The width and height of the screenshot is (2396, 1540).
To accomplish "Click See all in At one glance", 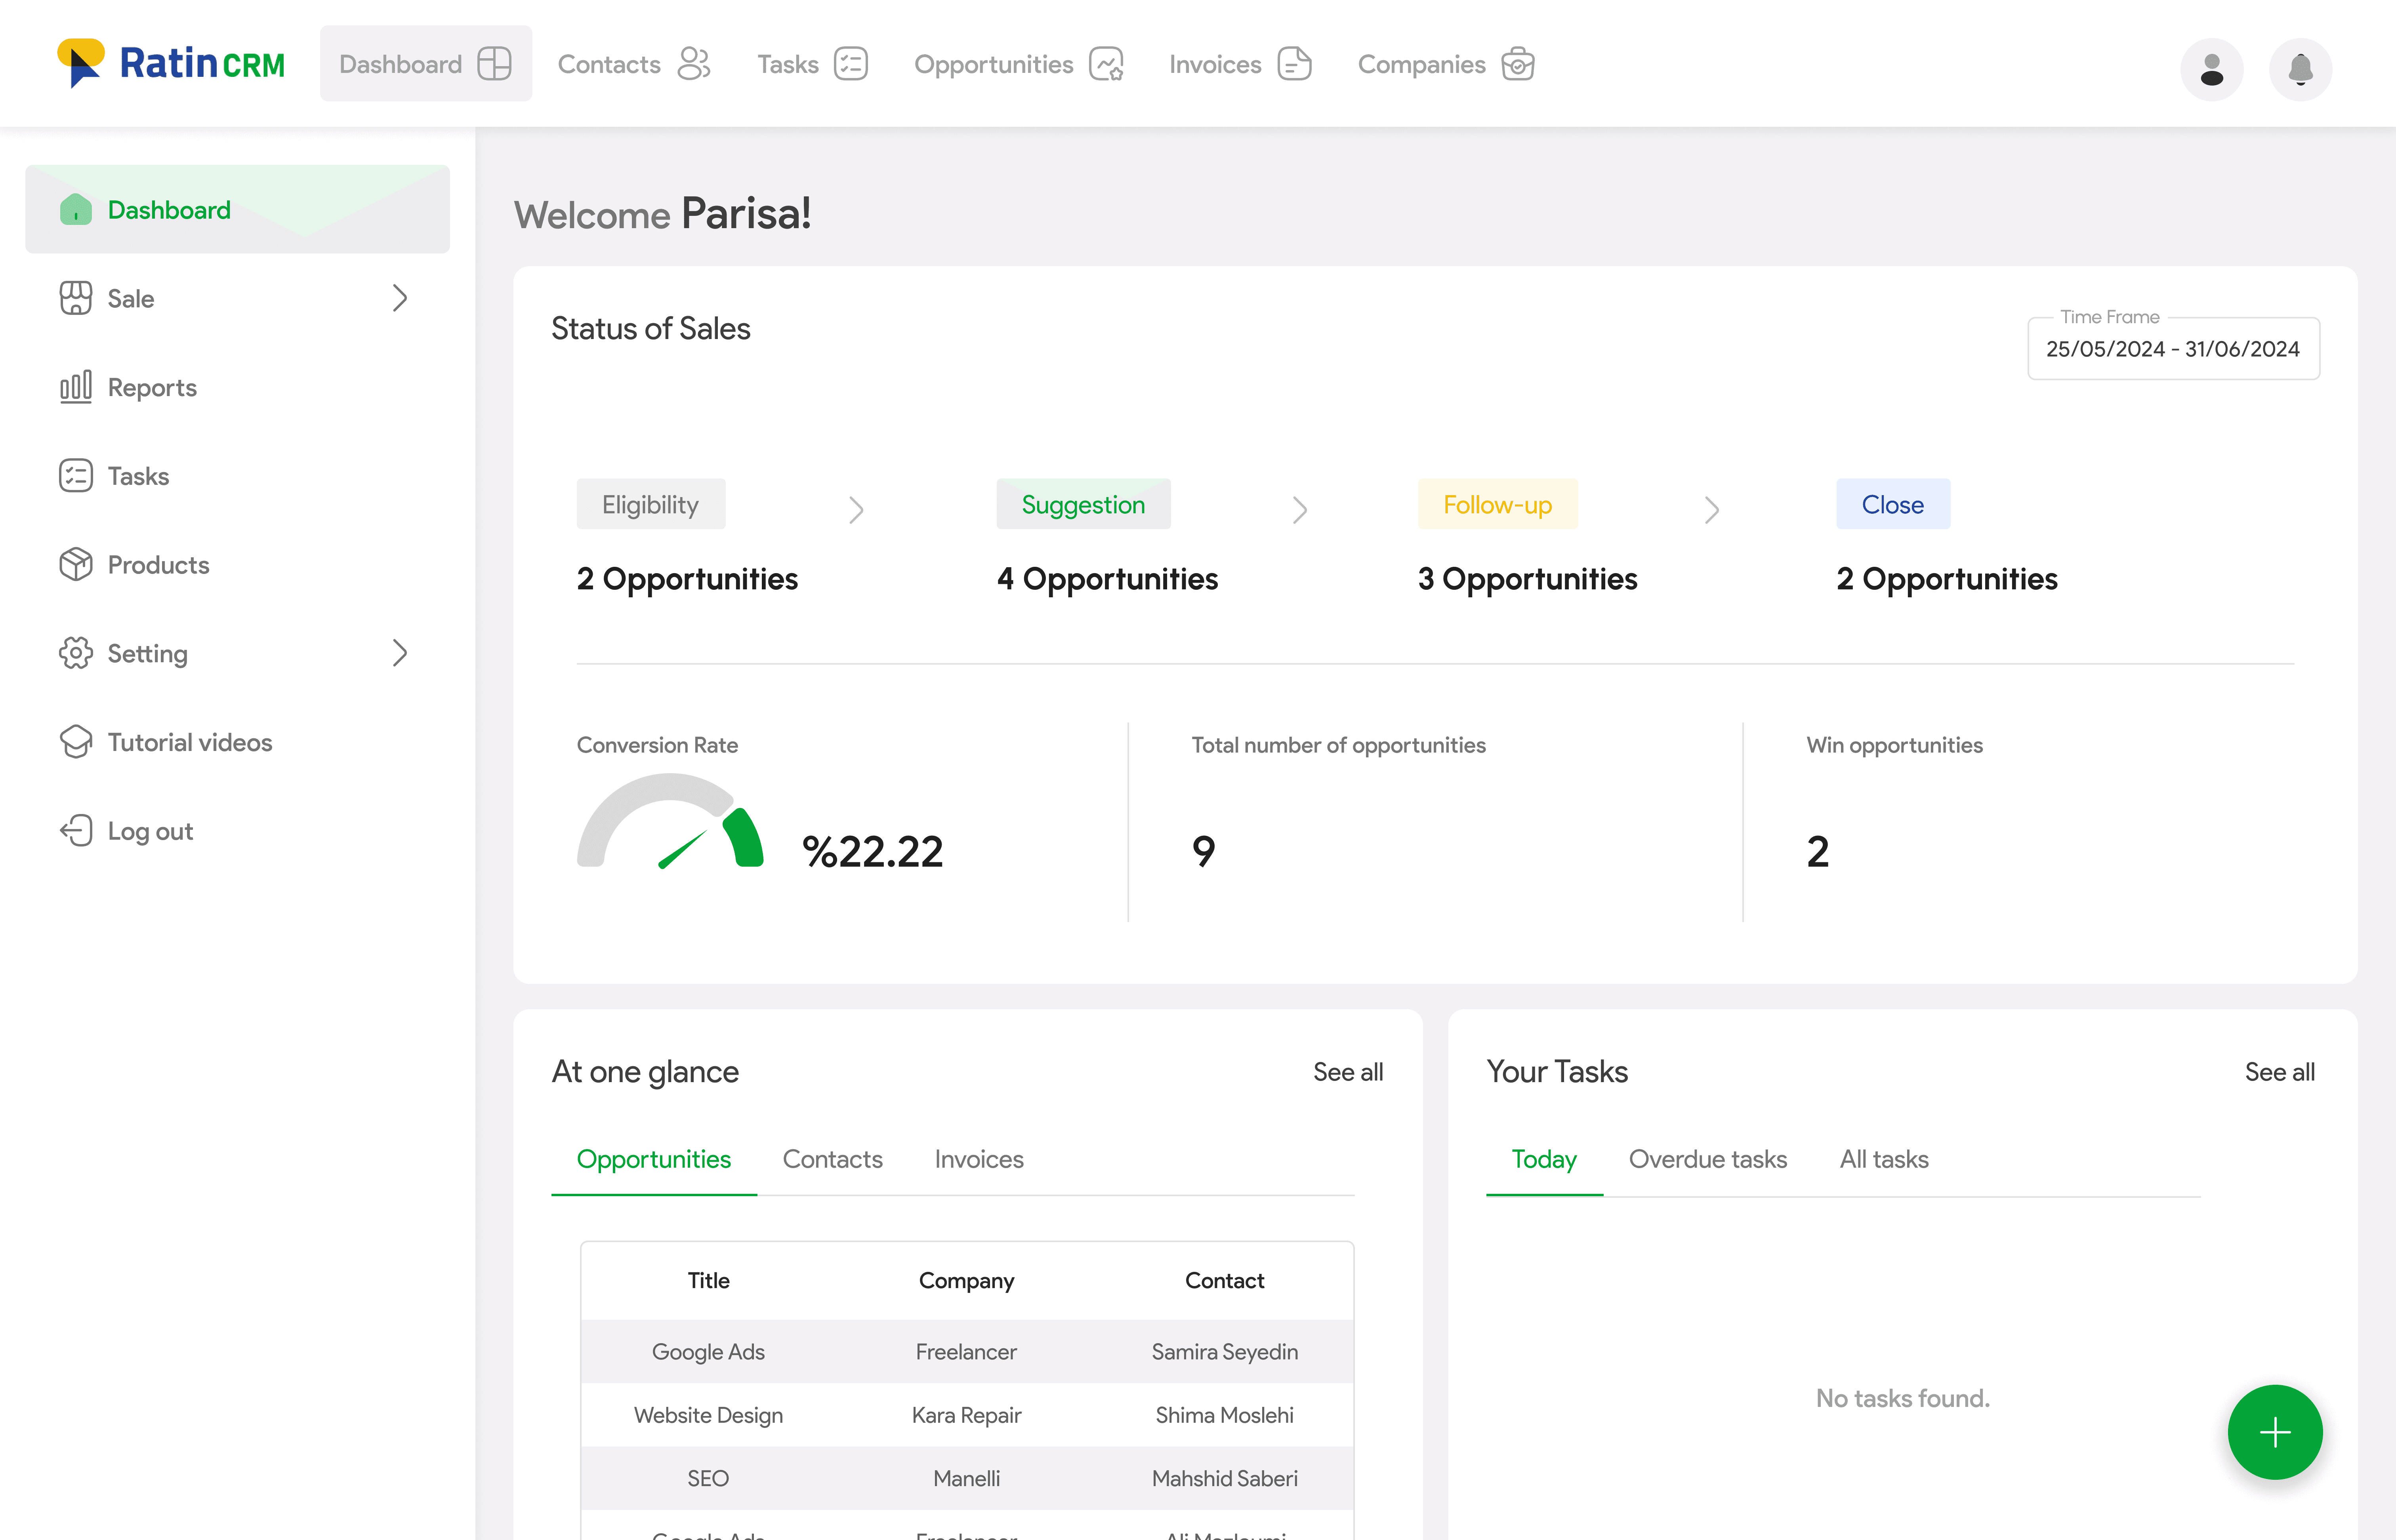I will tap(1348, 1072).
